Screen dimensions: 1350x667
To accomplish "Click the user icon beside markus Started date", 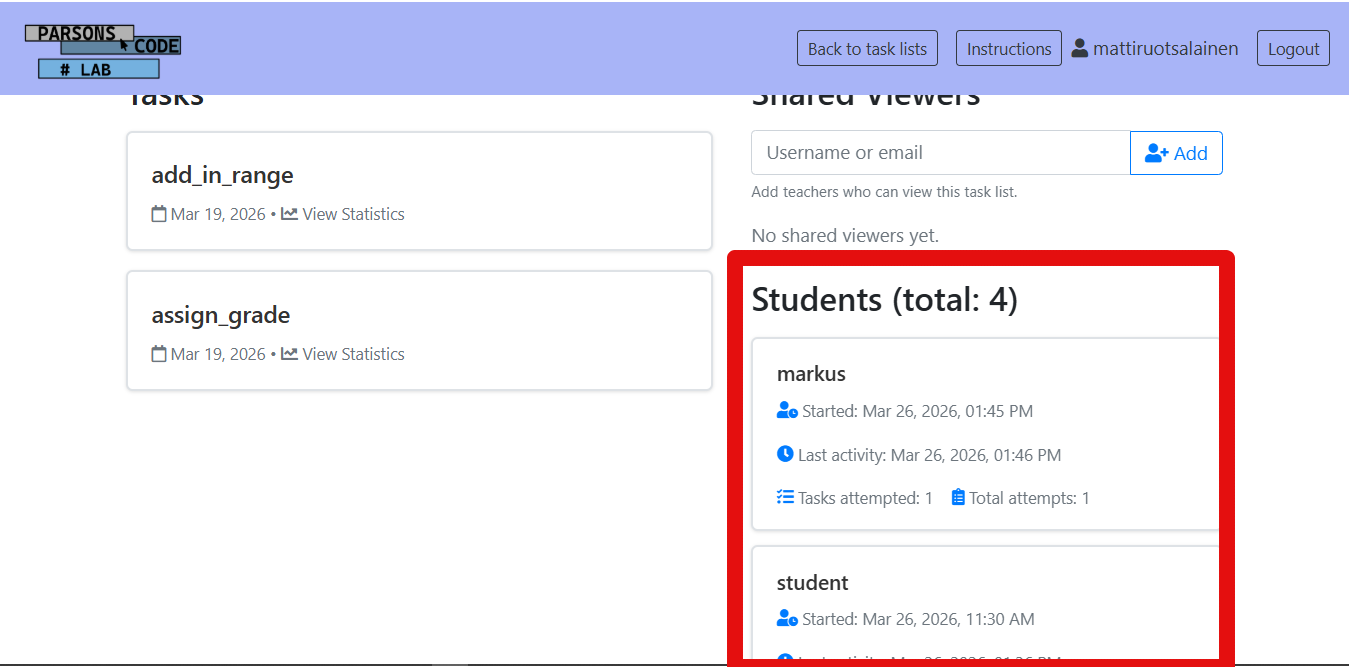I will [787, 409].
